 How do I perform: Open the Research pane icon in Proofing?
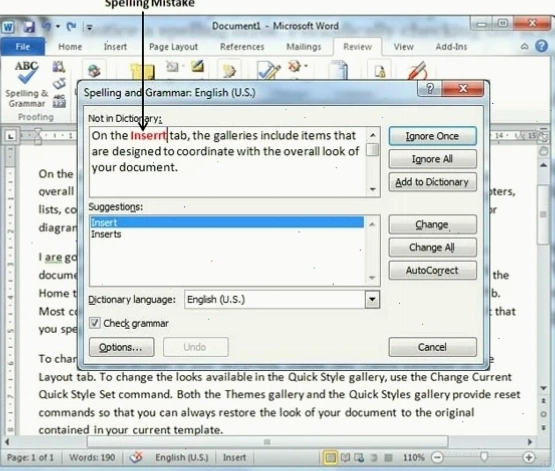coord(58,66)
